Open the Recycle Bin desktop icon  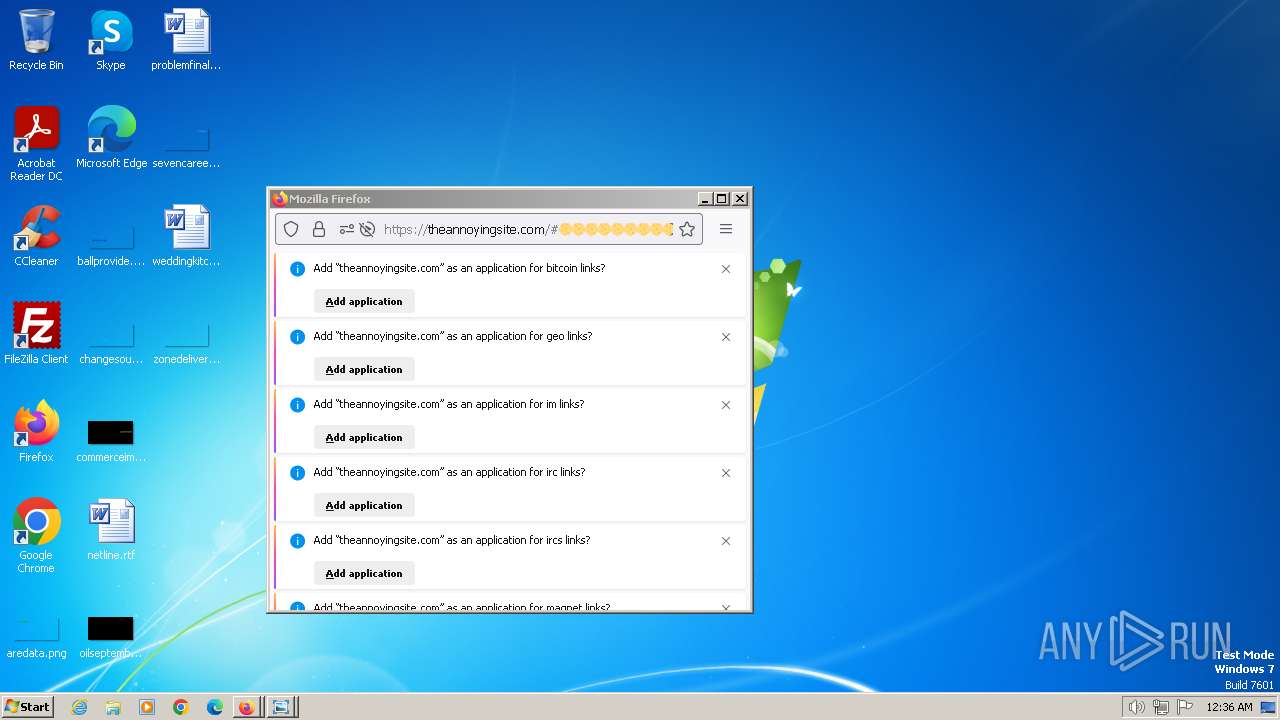click(36, 40)
